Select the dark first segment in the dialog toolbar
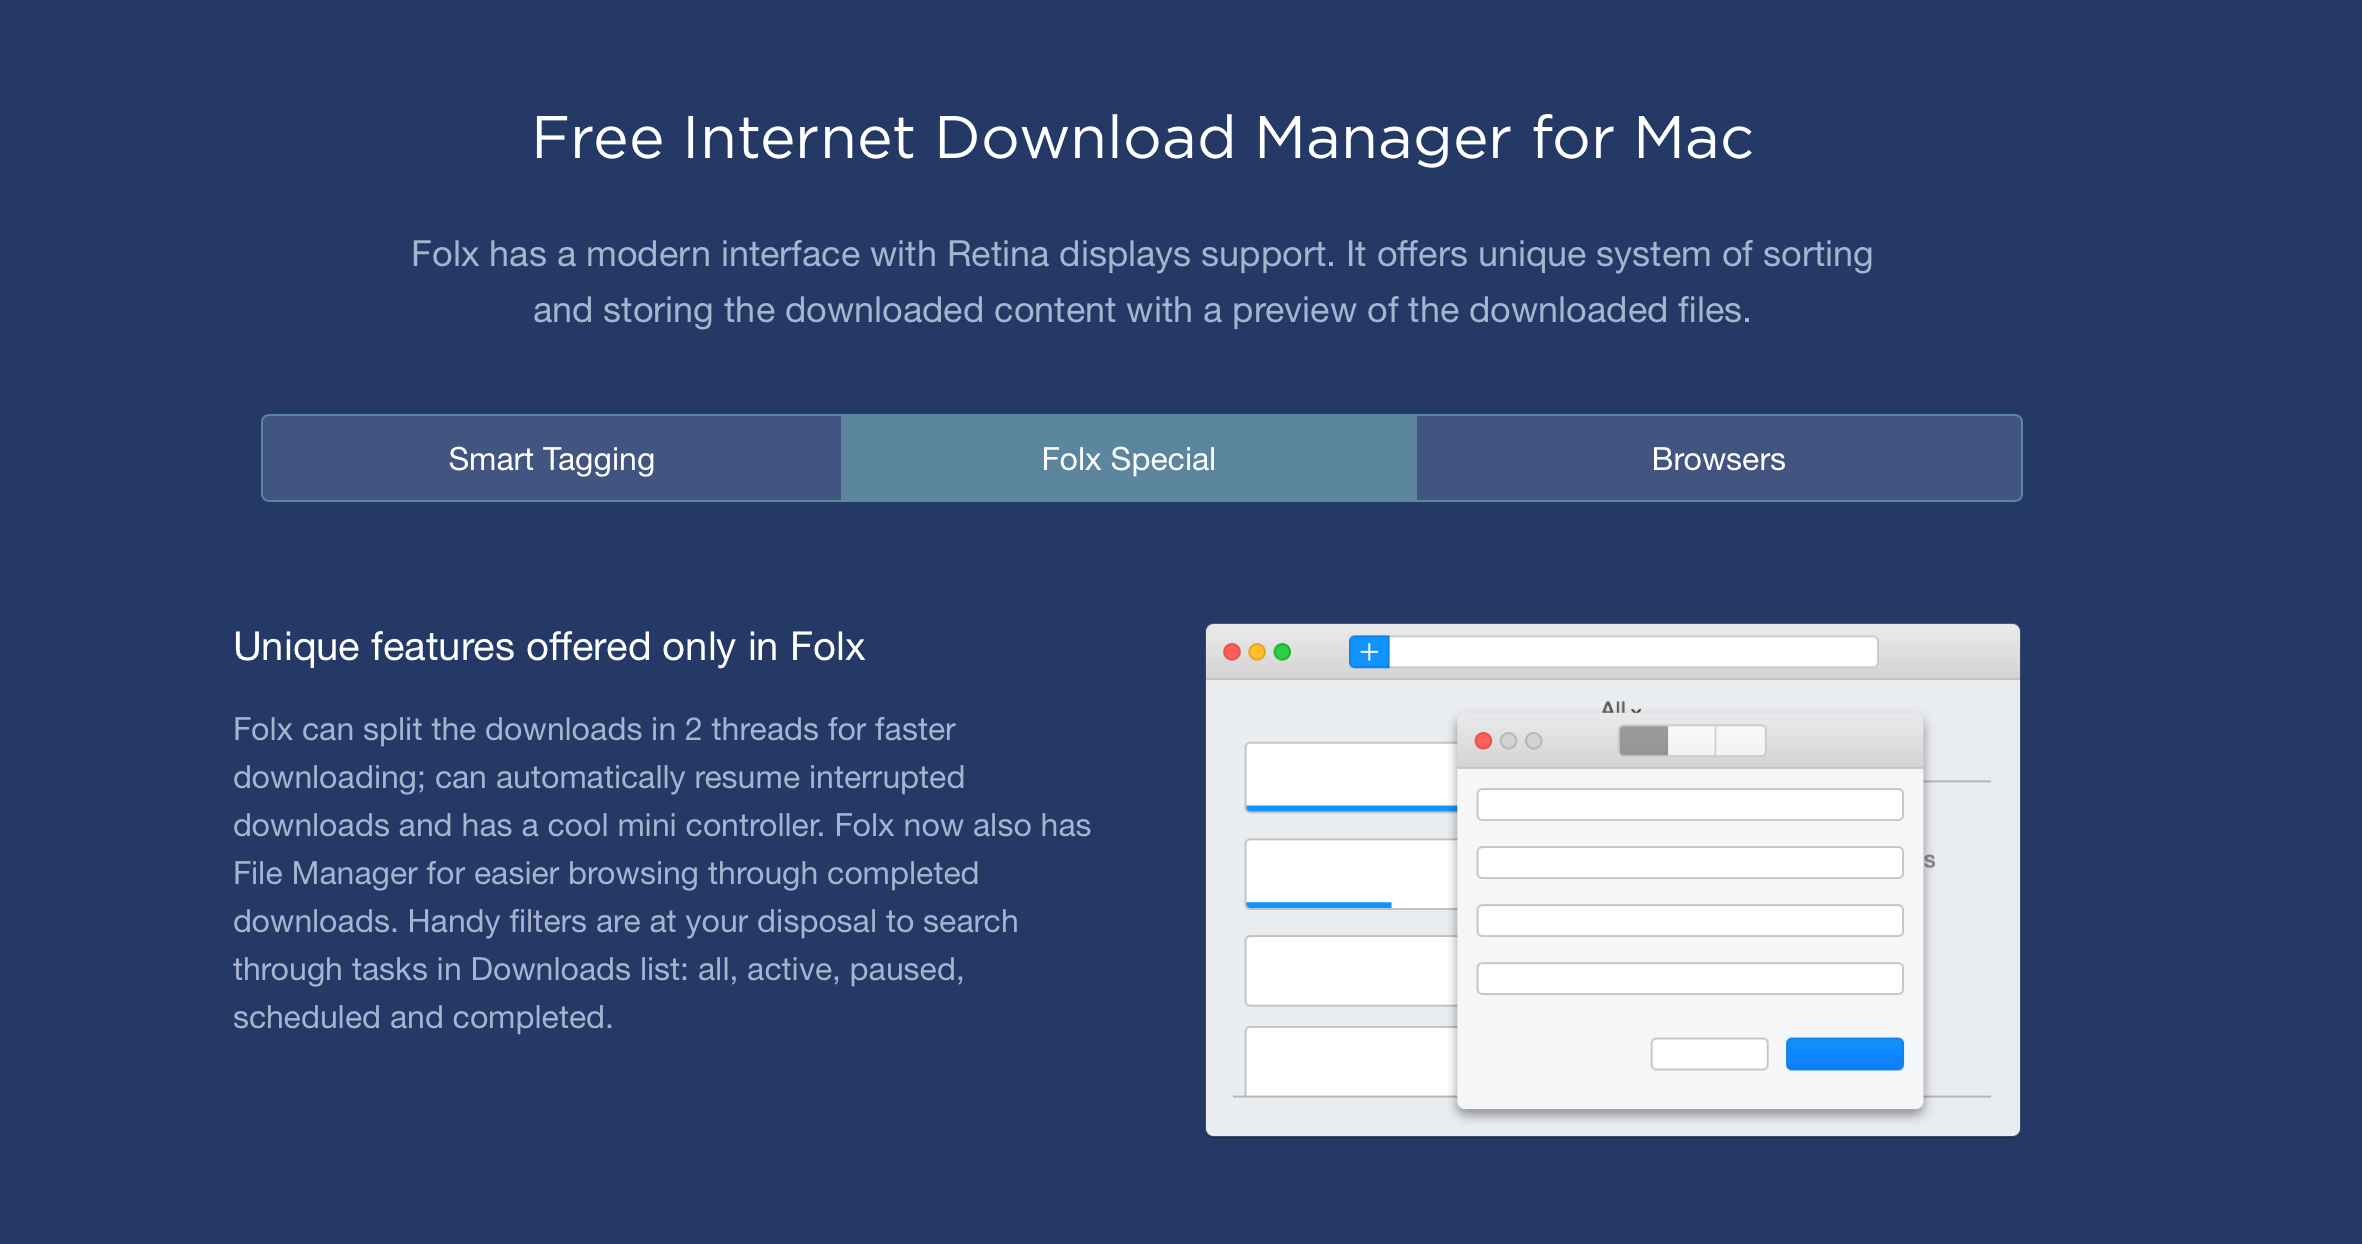 [1643, 741]
